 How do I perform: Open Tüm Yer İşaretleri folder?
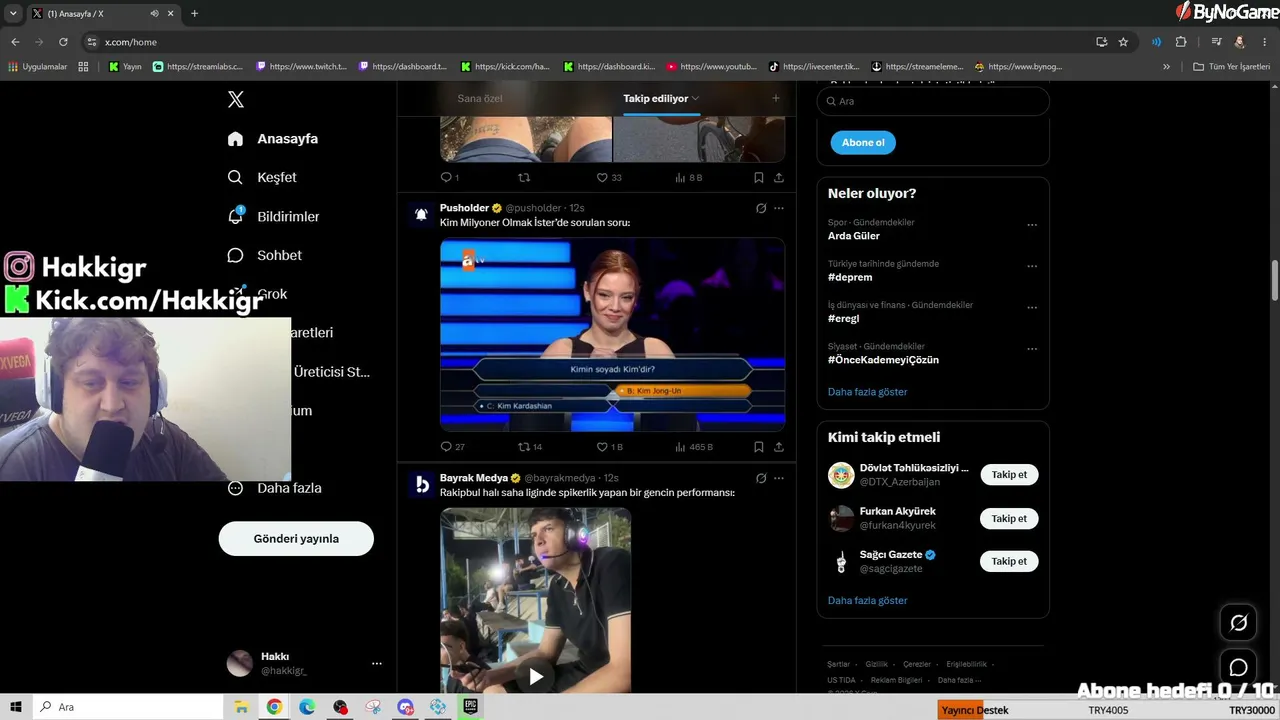pyautogui.click(x=1231, y=67)
